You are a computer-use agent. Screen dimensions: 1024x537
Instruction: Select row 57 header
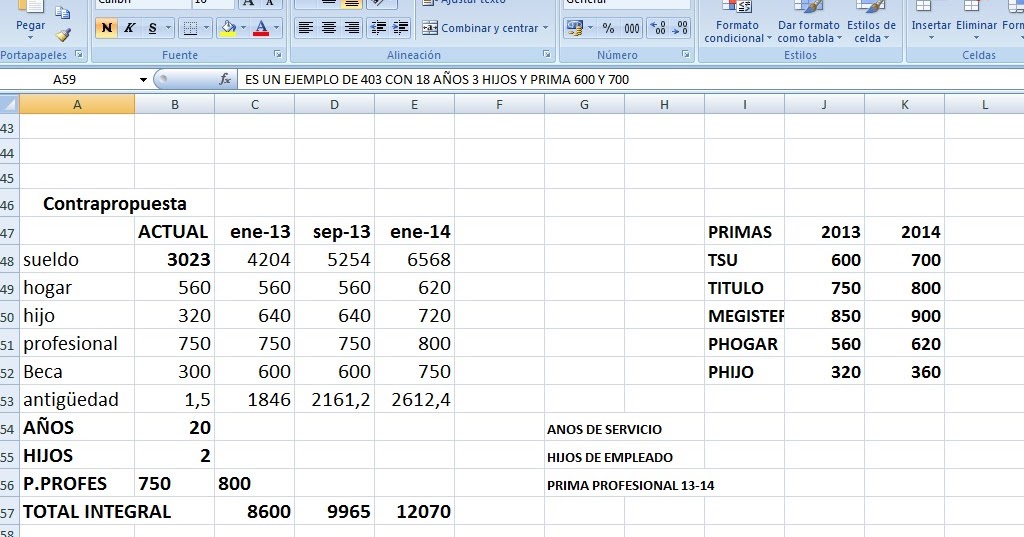[8, 512]
